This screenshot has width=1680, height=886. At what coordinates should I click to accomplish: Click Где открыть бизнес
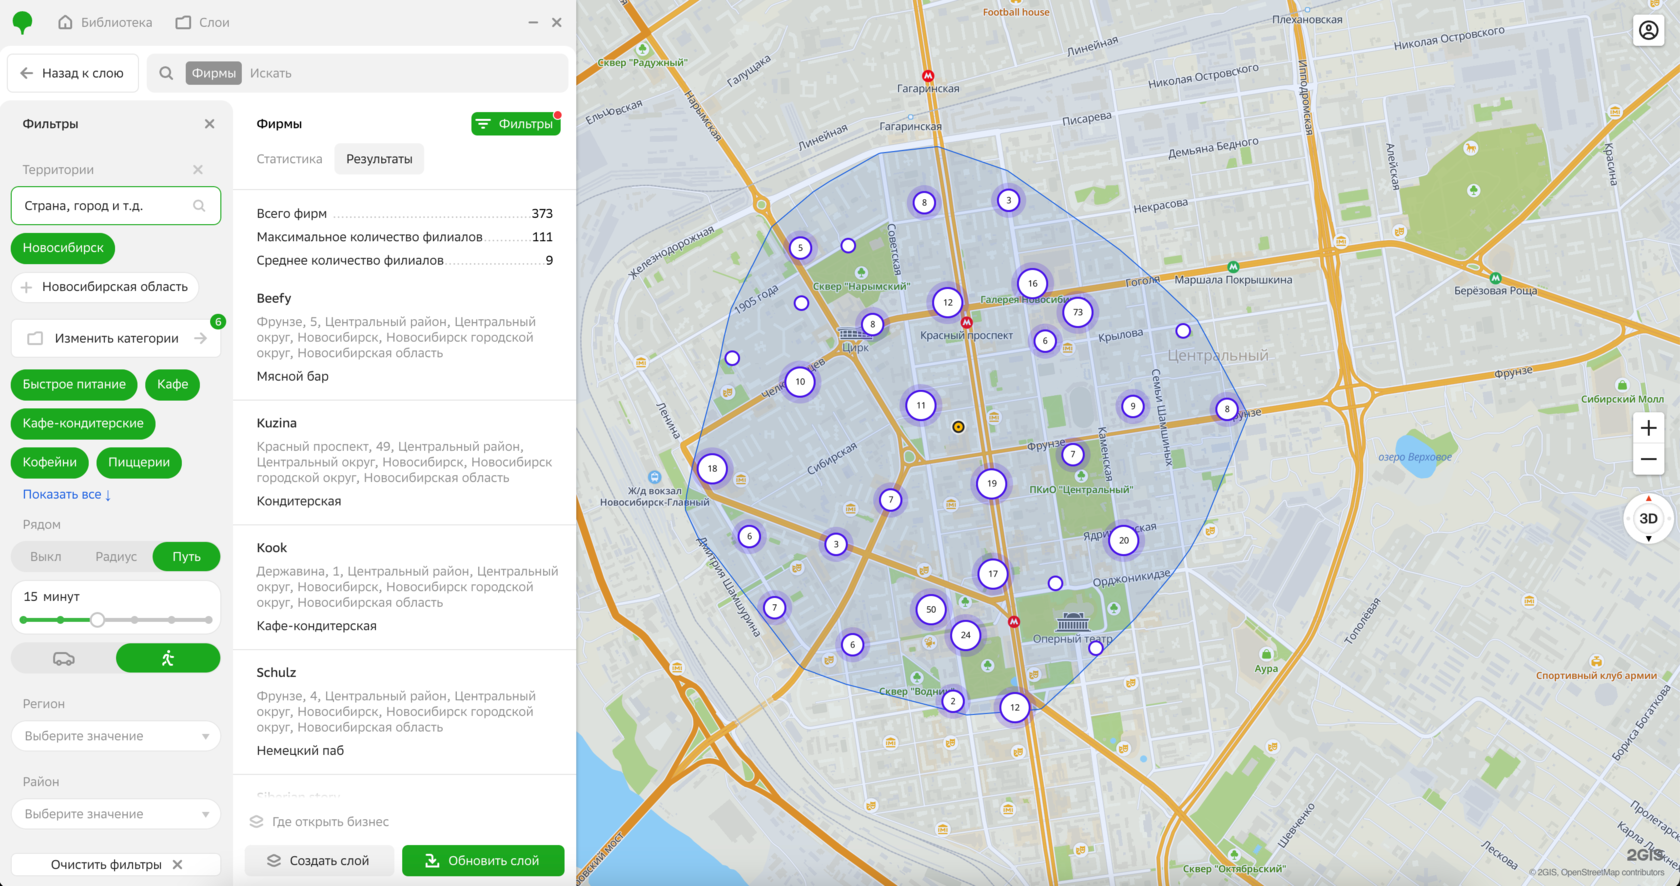pos(319,822)
